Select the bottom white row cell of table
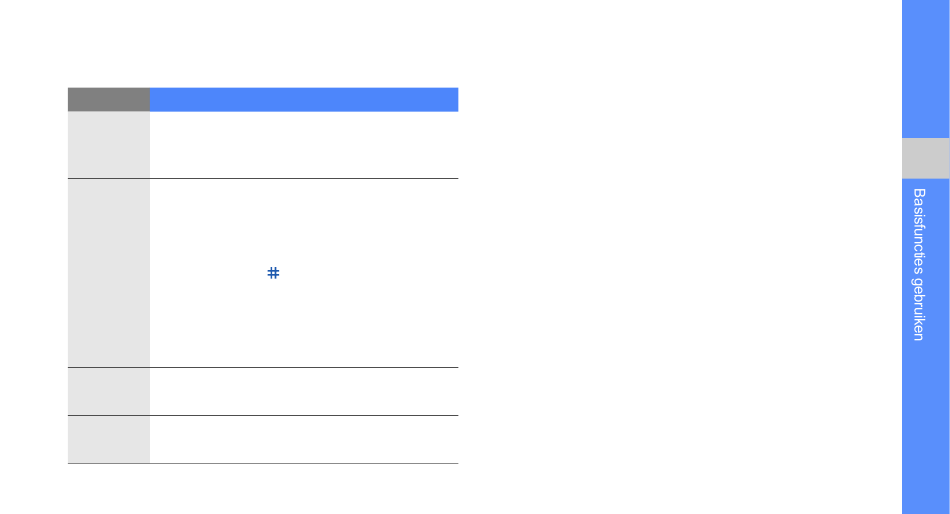950x514 pixels. coord(304,439)
